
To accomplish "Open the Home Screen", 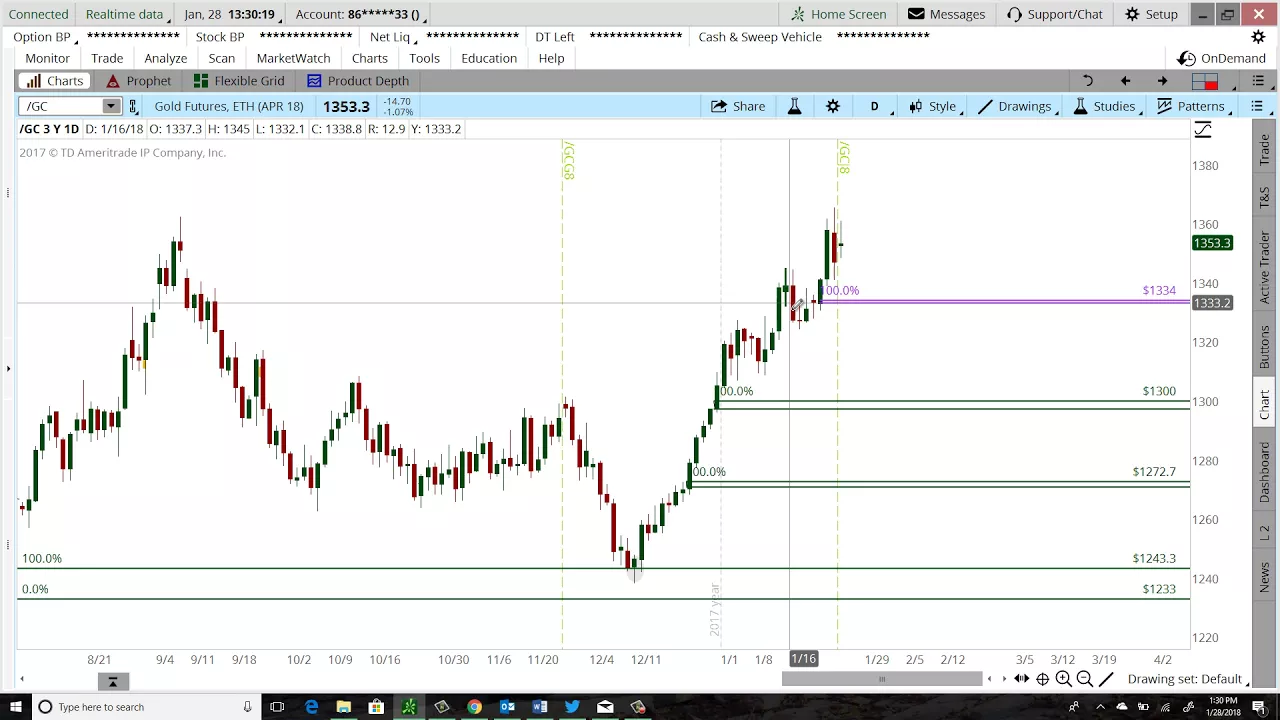I will coord(838,14).
